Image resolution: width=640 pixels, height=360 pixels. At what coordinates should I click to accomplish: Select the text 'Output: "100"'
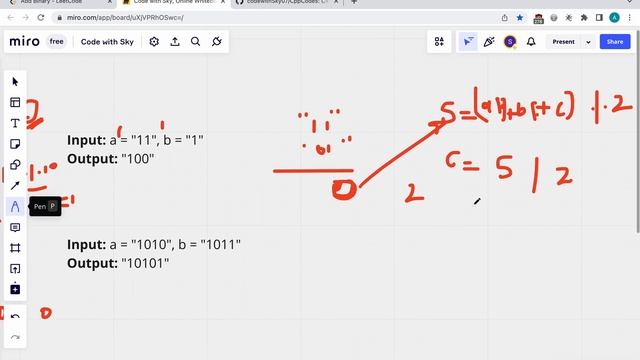[x=111, y=159]
